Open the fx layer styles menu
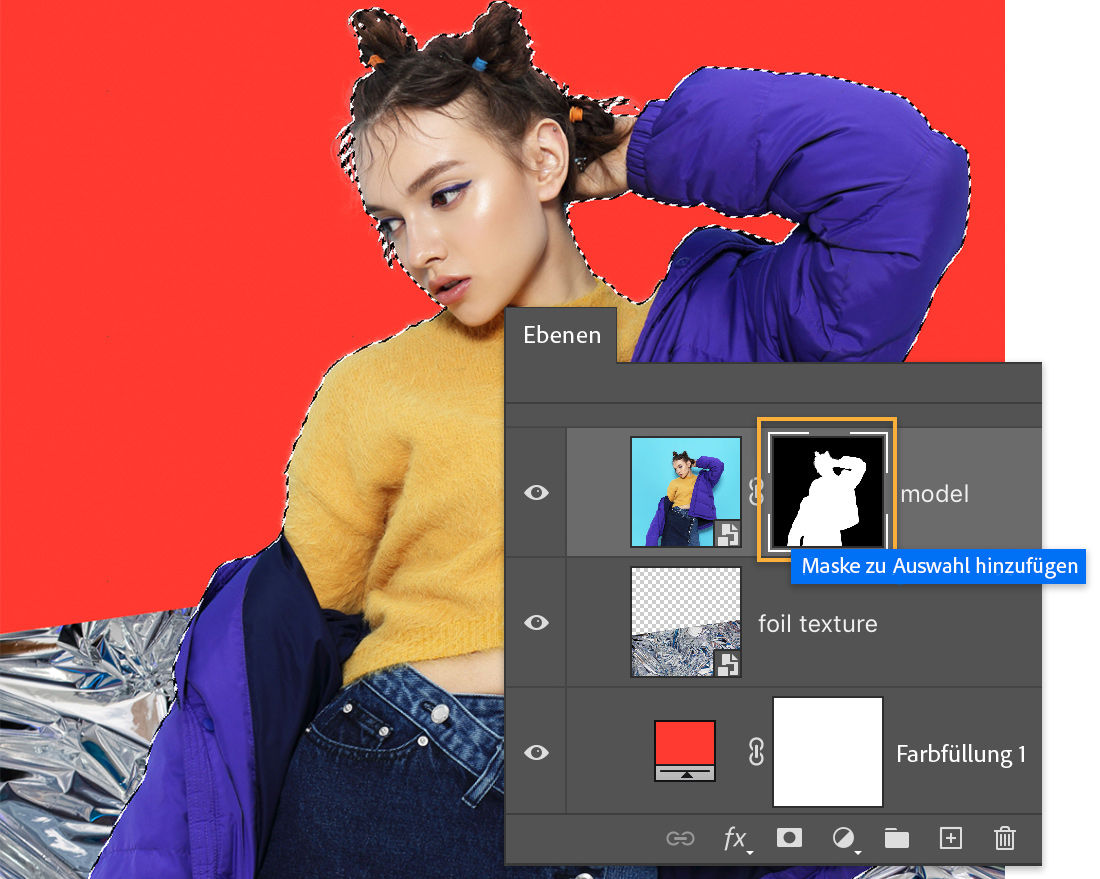Screen dimensions: 1100x879 737,839
